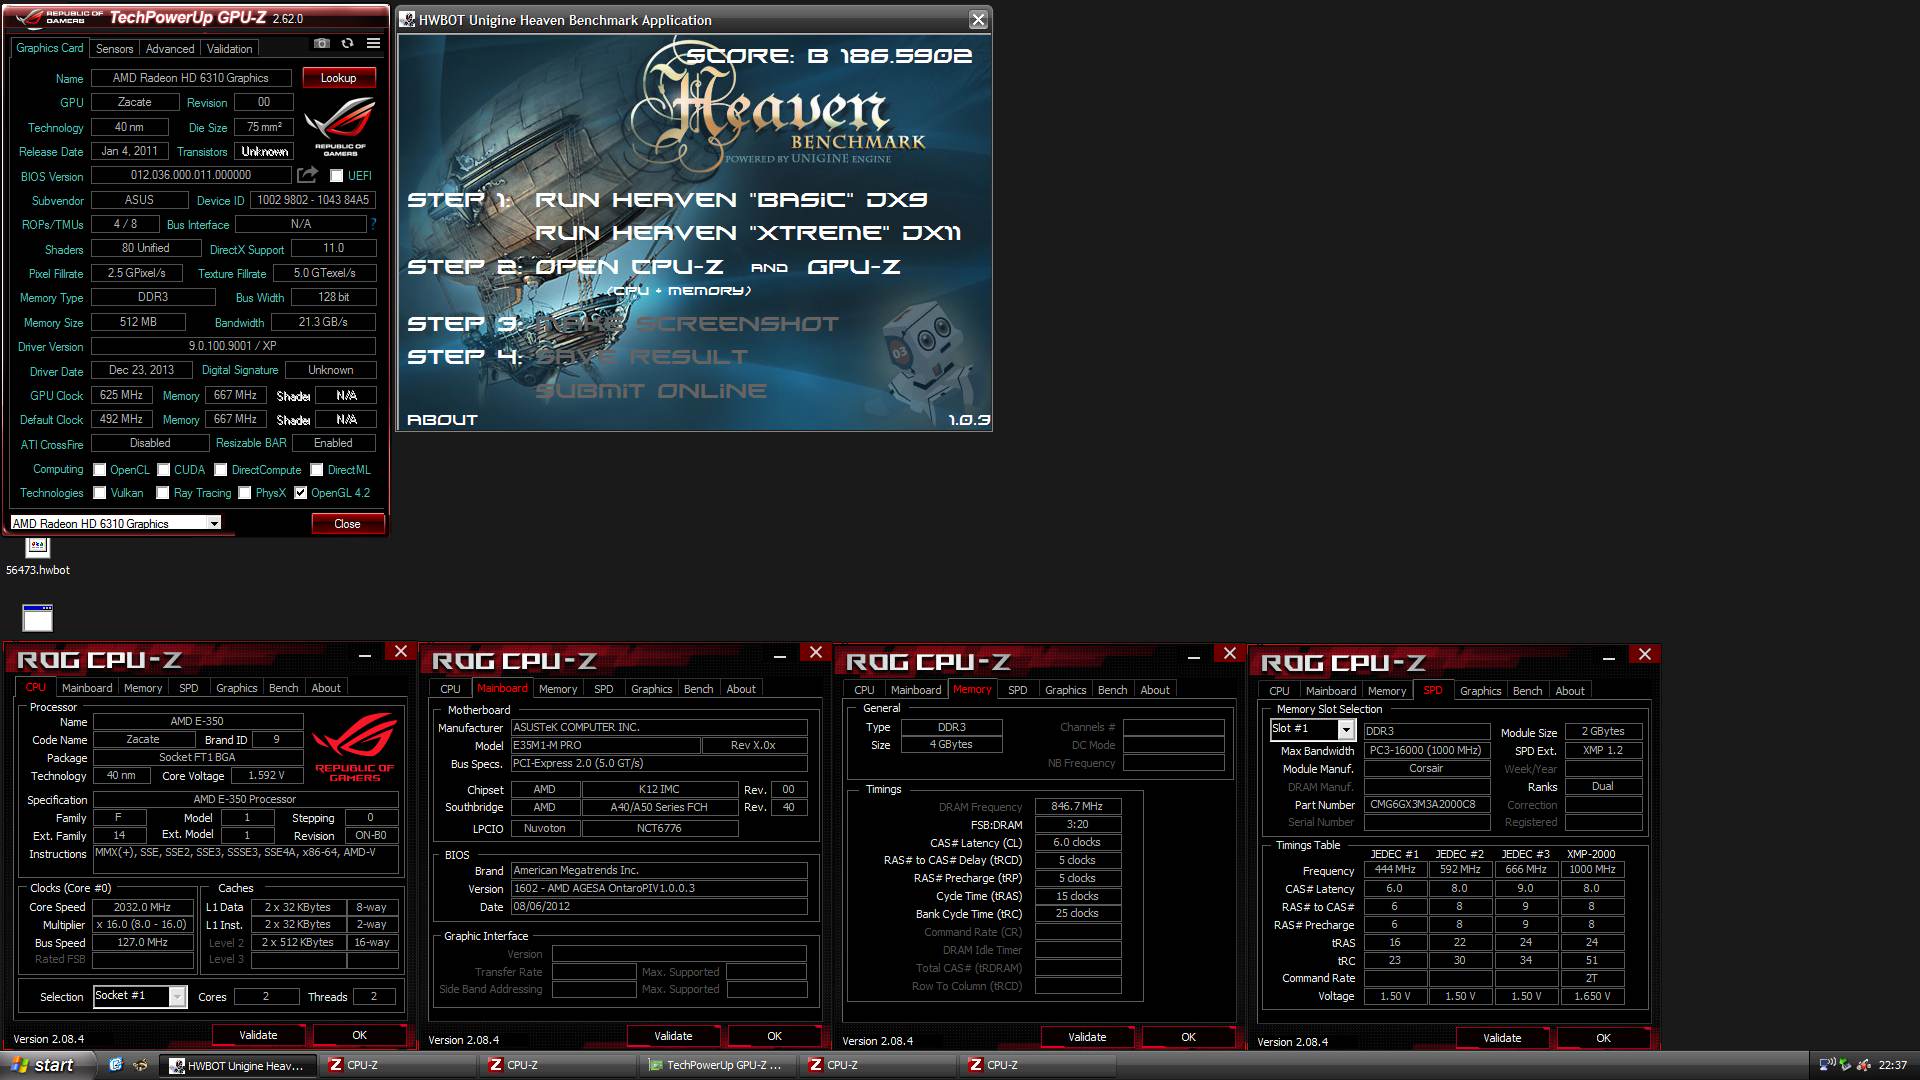Run Heaven Basic DX9 benchmark
Viewport: 1920px width, 1080px height.
click(731, 200)
